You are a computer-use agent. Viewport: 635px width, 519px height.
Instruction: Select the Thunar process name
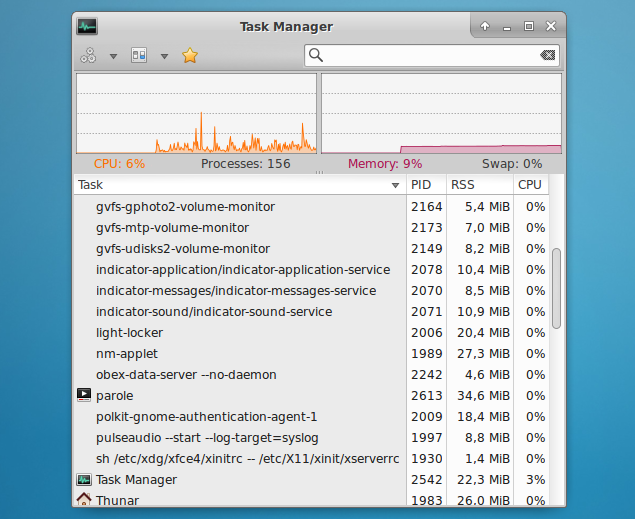coord(117,500)
